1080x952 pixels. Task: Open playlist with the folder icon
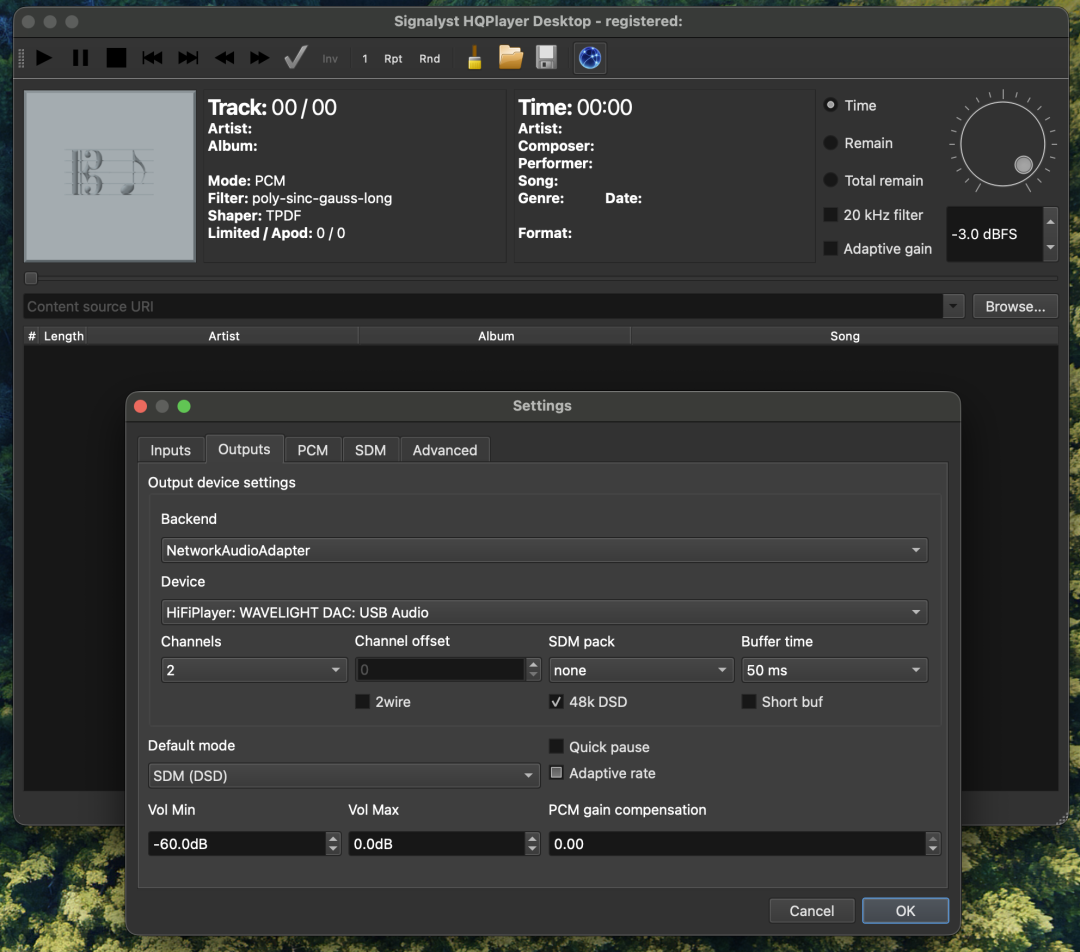pos(510,57)
